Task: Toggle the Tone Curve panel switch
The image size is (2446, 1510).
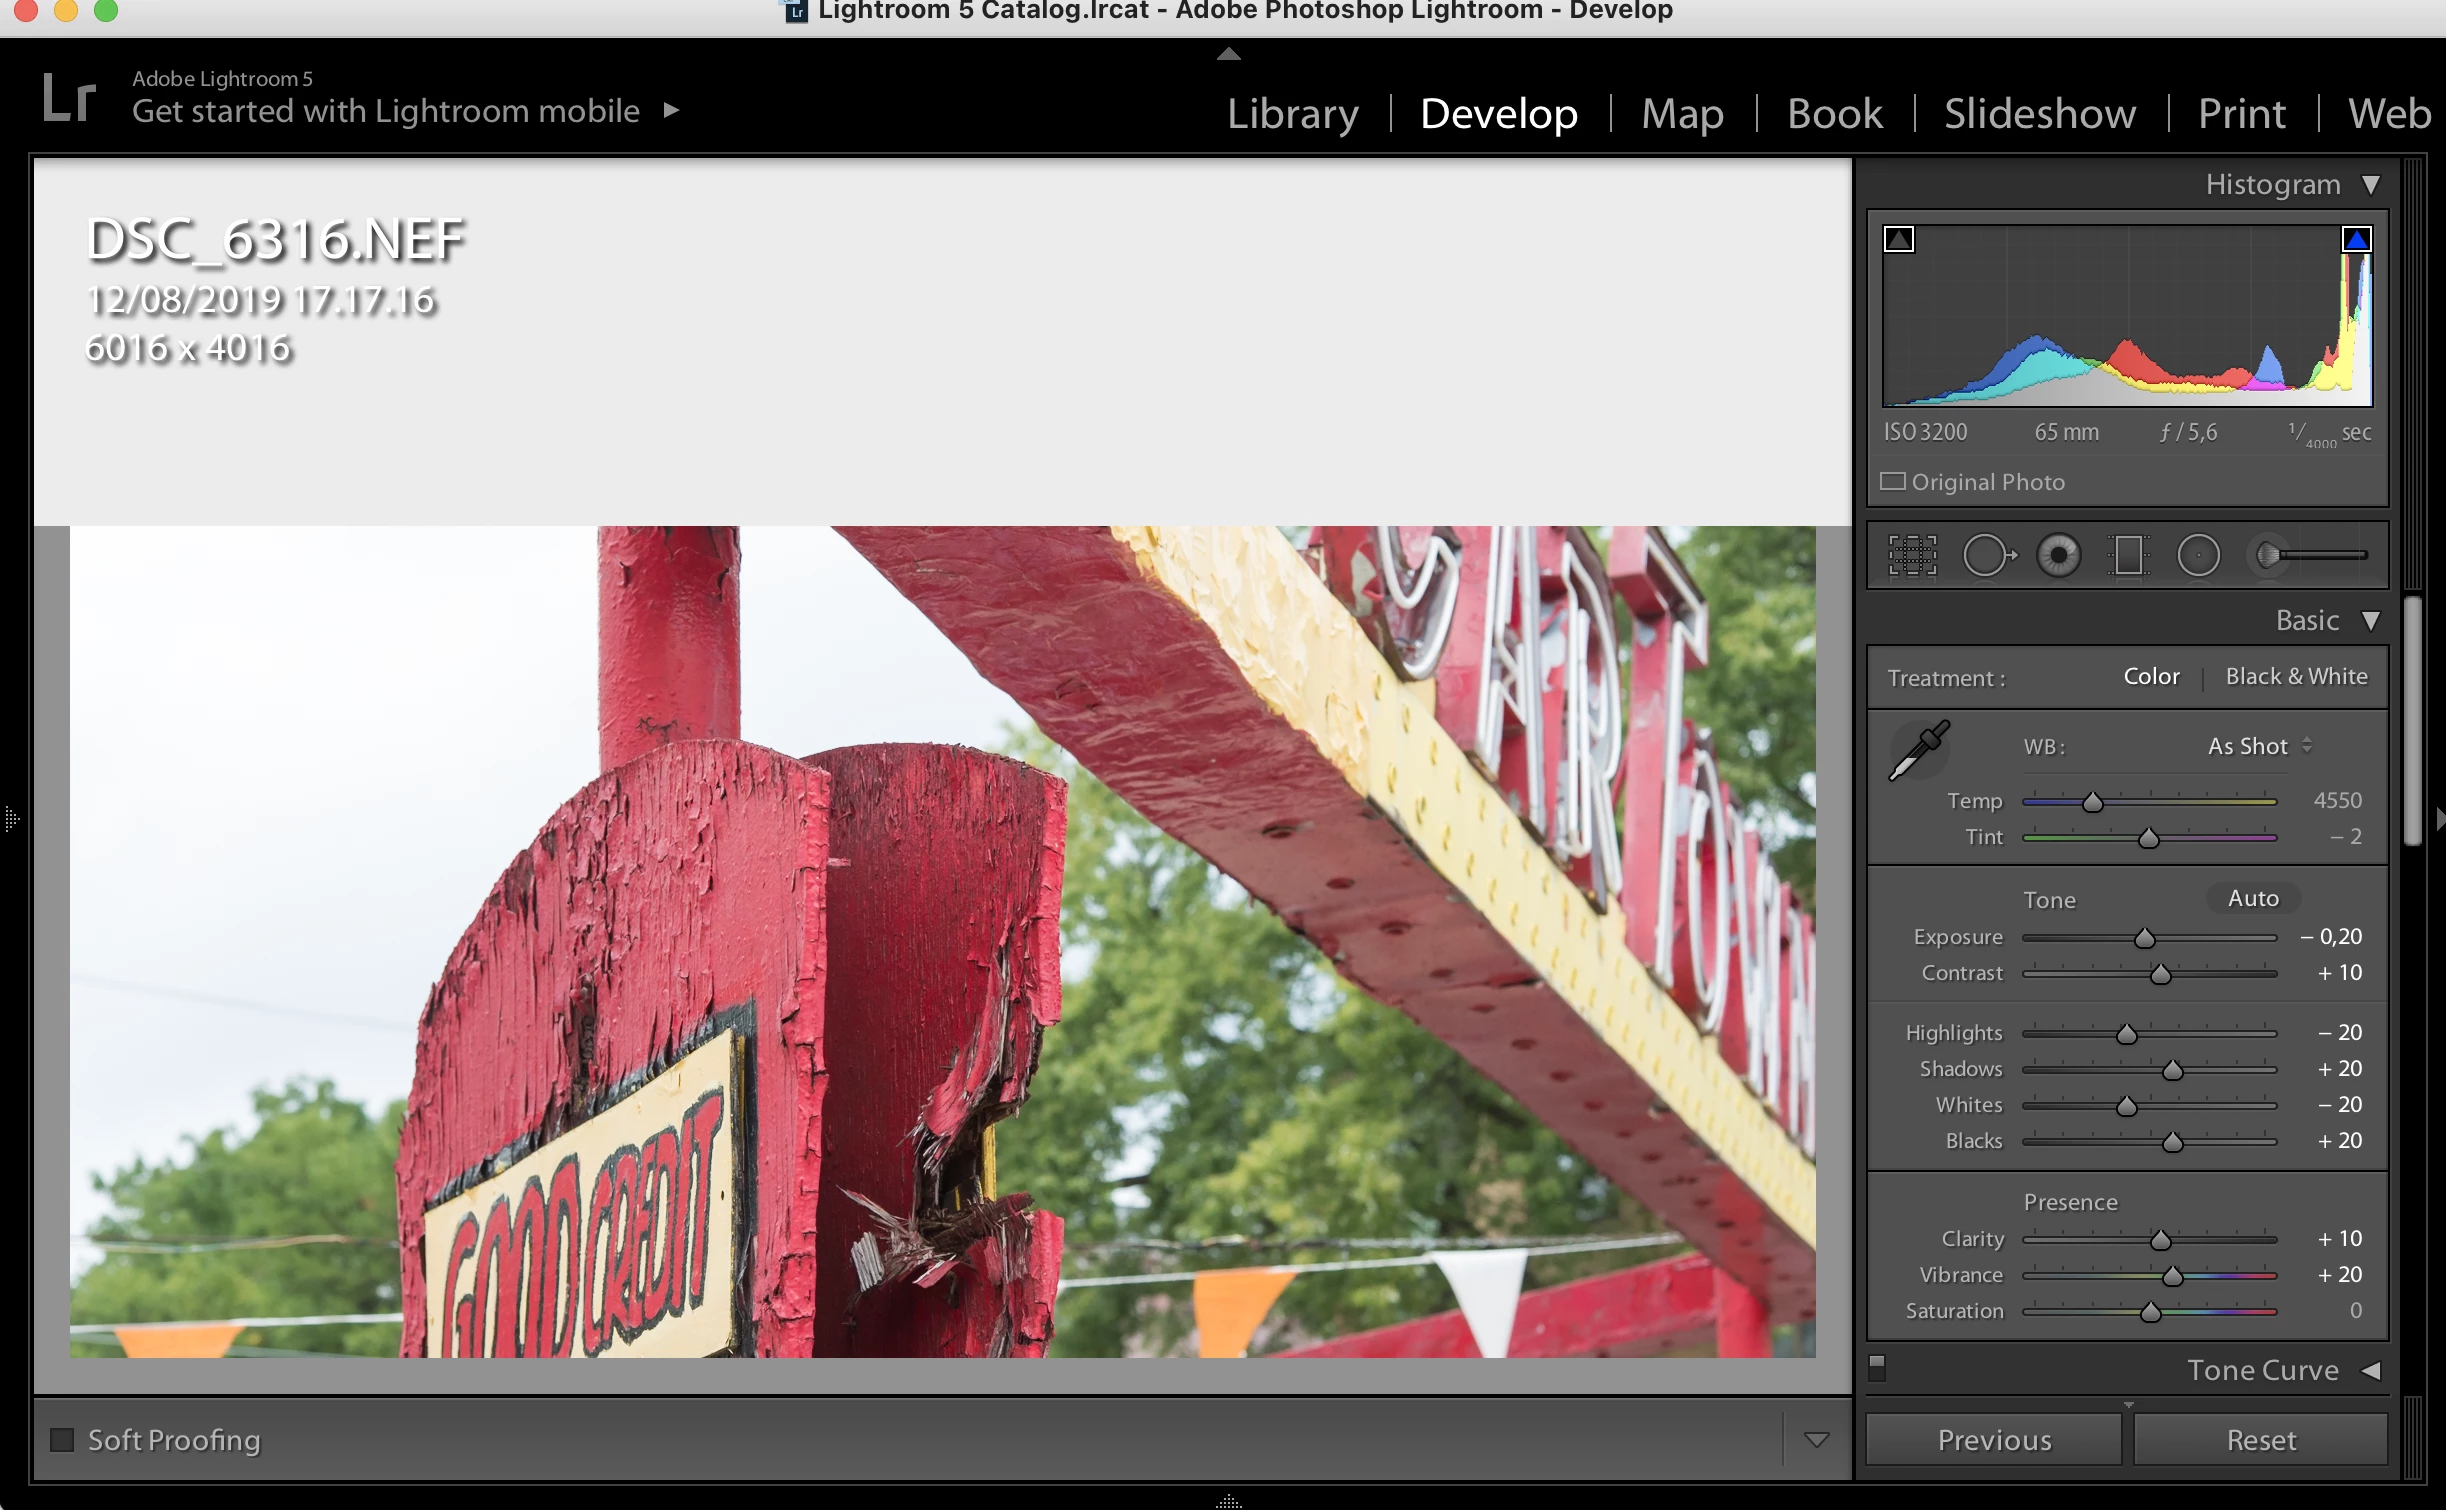Action: [1877, 1366]
